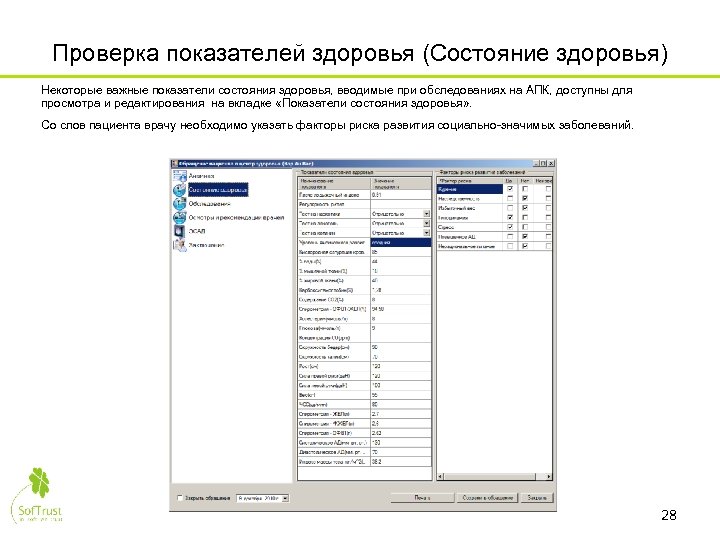Click the ЭСАД sidebar icon
Image resolution: width=720 pixels, height=540 pixels.
click(180, 231)
